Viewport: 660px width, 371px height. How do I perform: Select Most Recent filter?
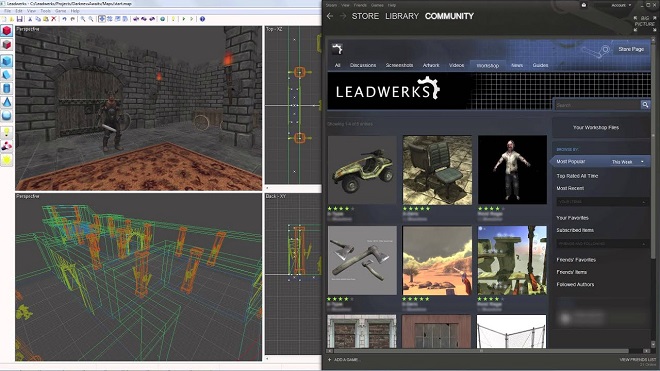(x=570, y=188)
